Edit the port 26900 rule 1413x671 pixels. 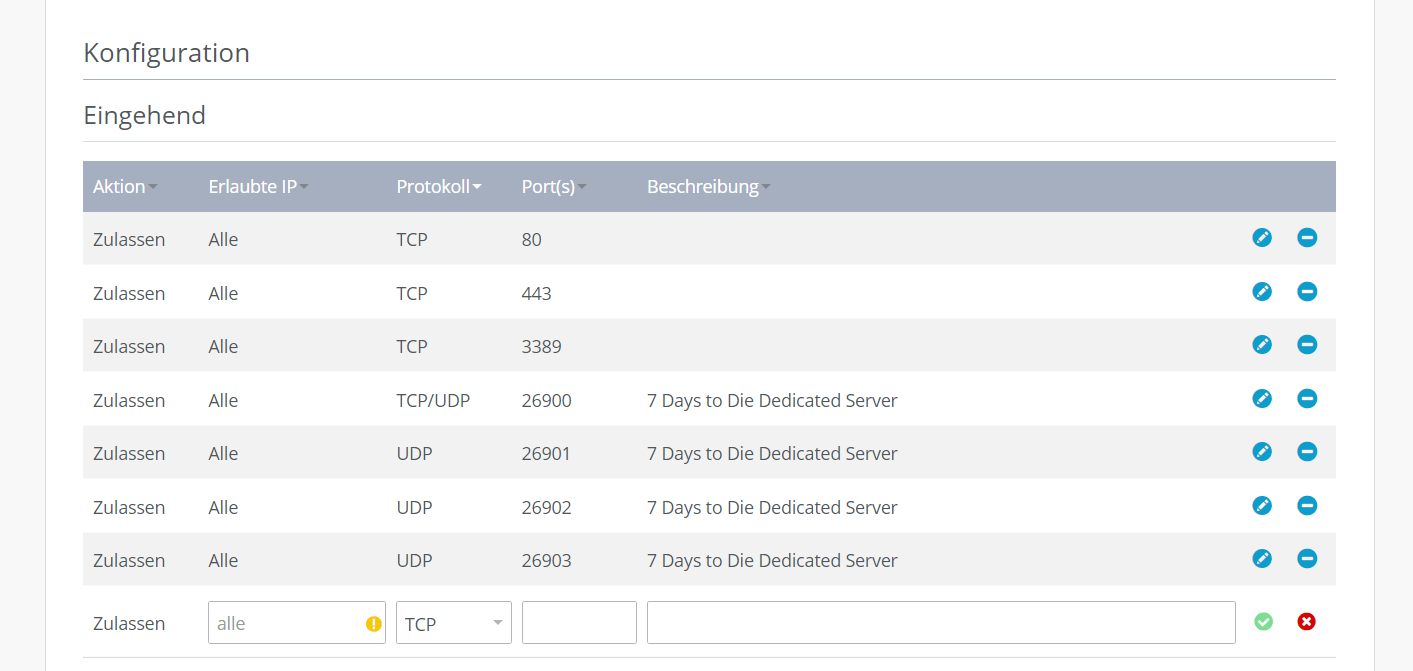pyautogui.click(x=1262, y=399)
